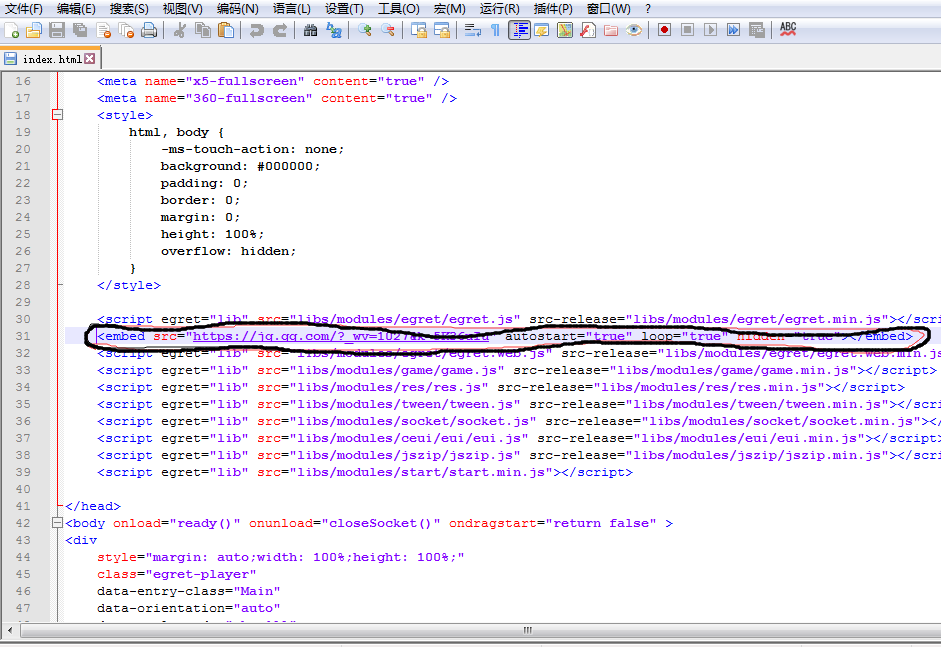Screen dimensions: 941x647
Task: Click the class="egret-player" line
Action: pyautogui.click(x=176, y=574)
